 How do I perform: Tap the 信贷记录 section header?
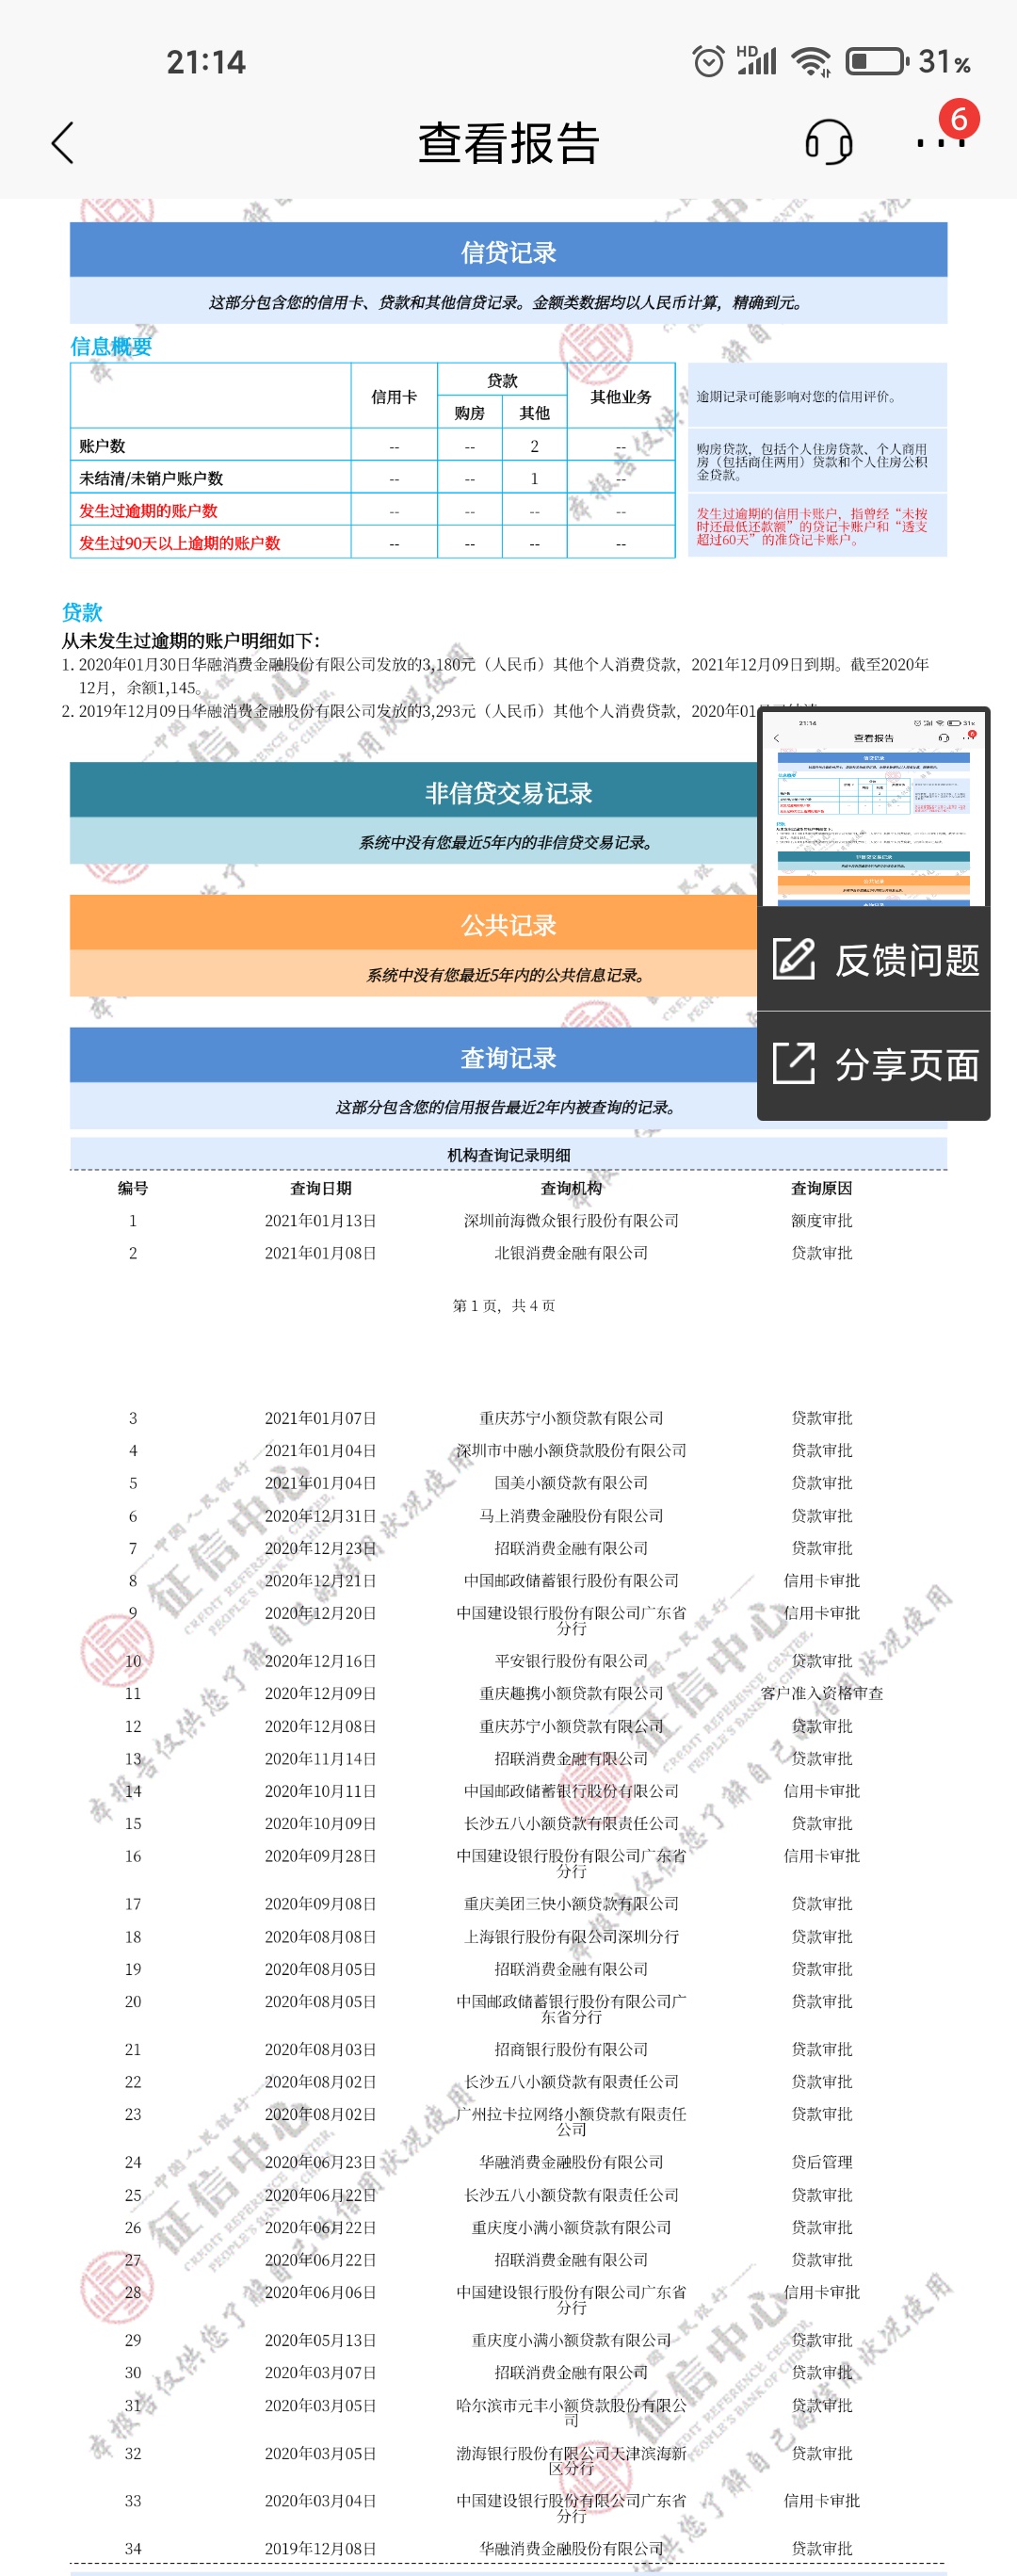(x=508, y=251)
